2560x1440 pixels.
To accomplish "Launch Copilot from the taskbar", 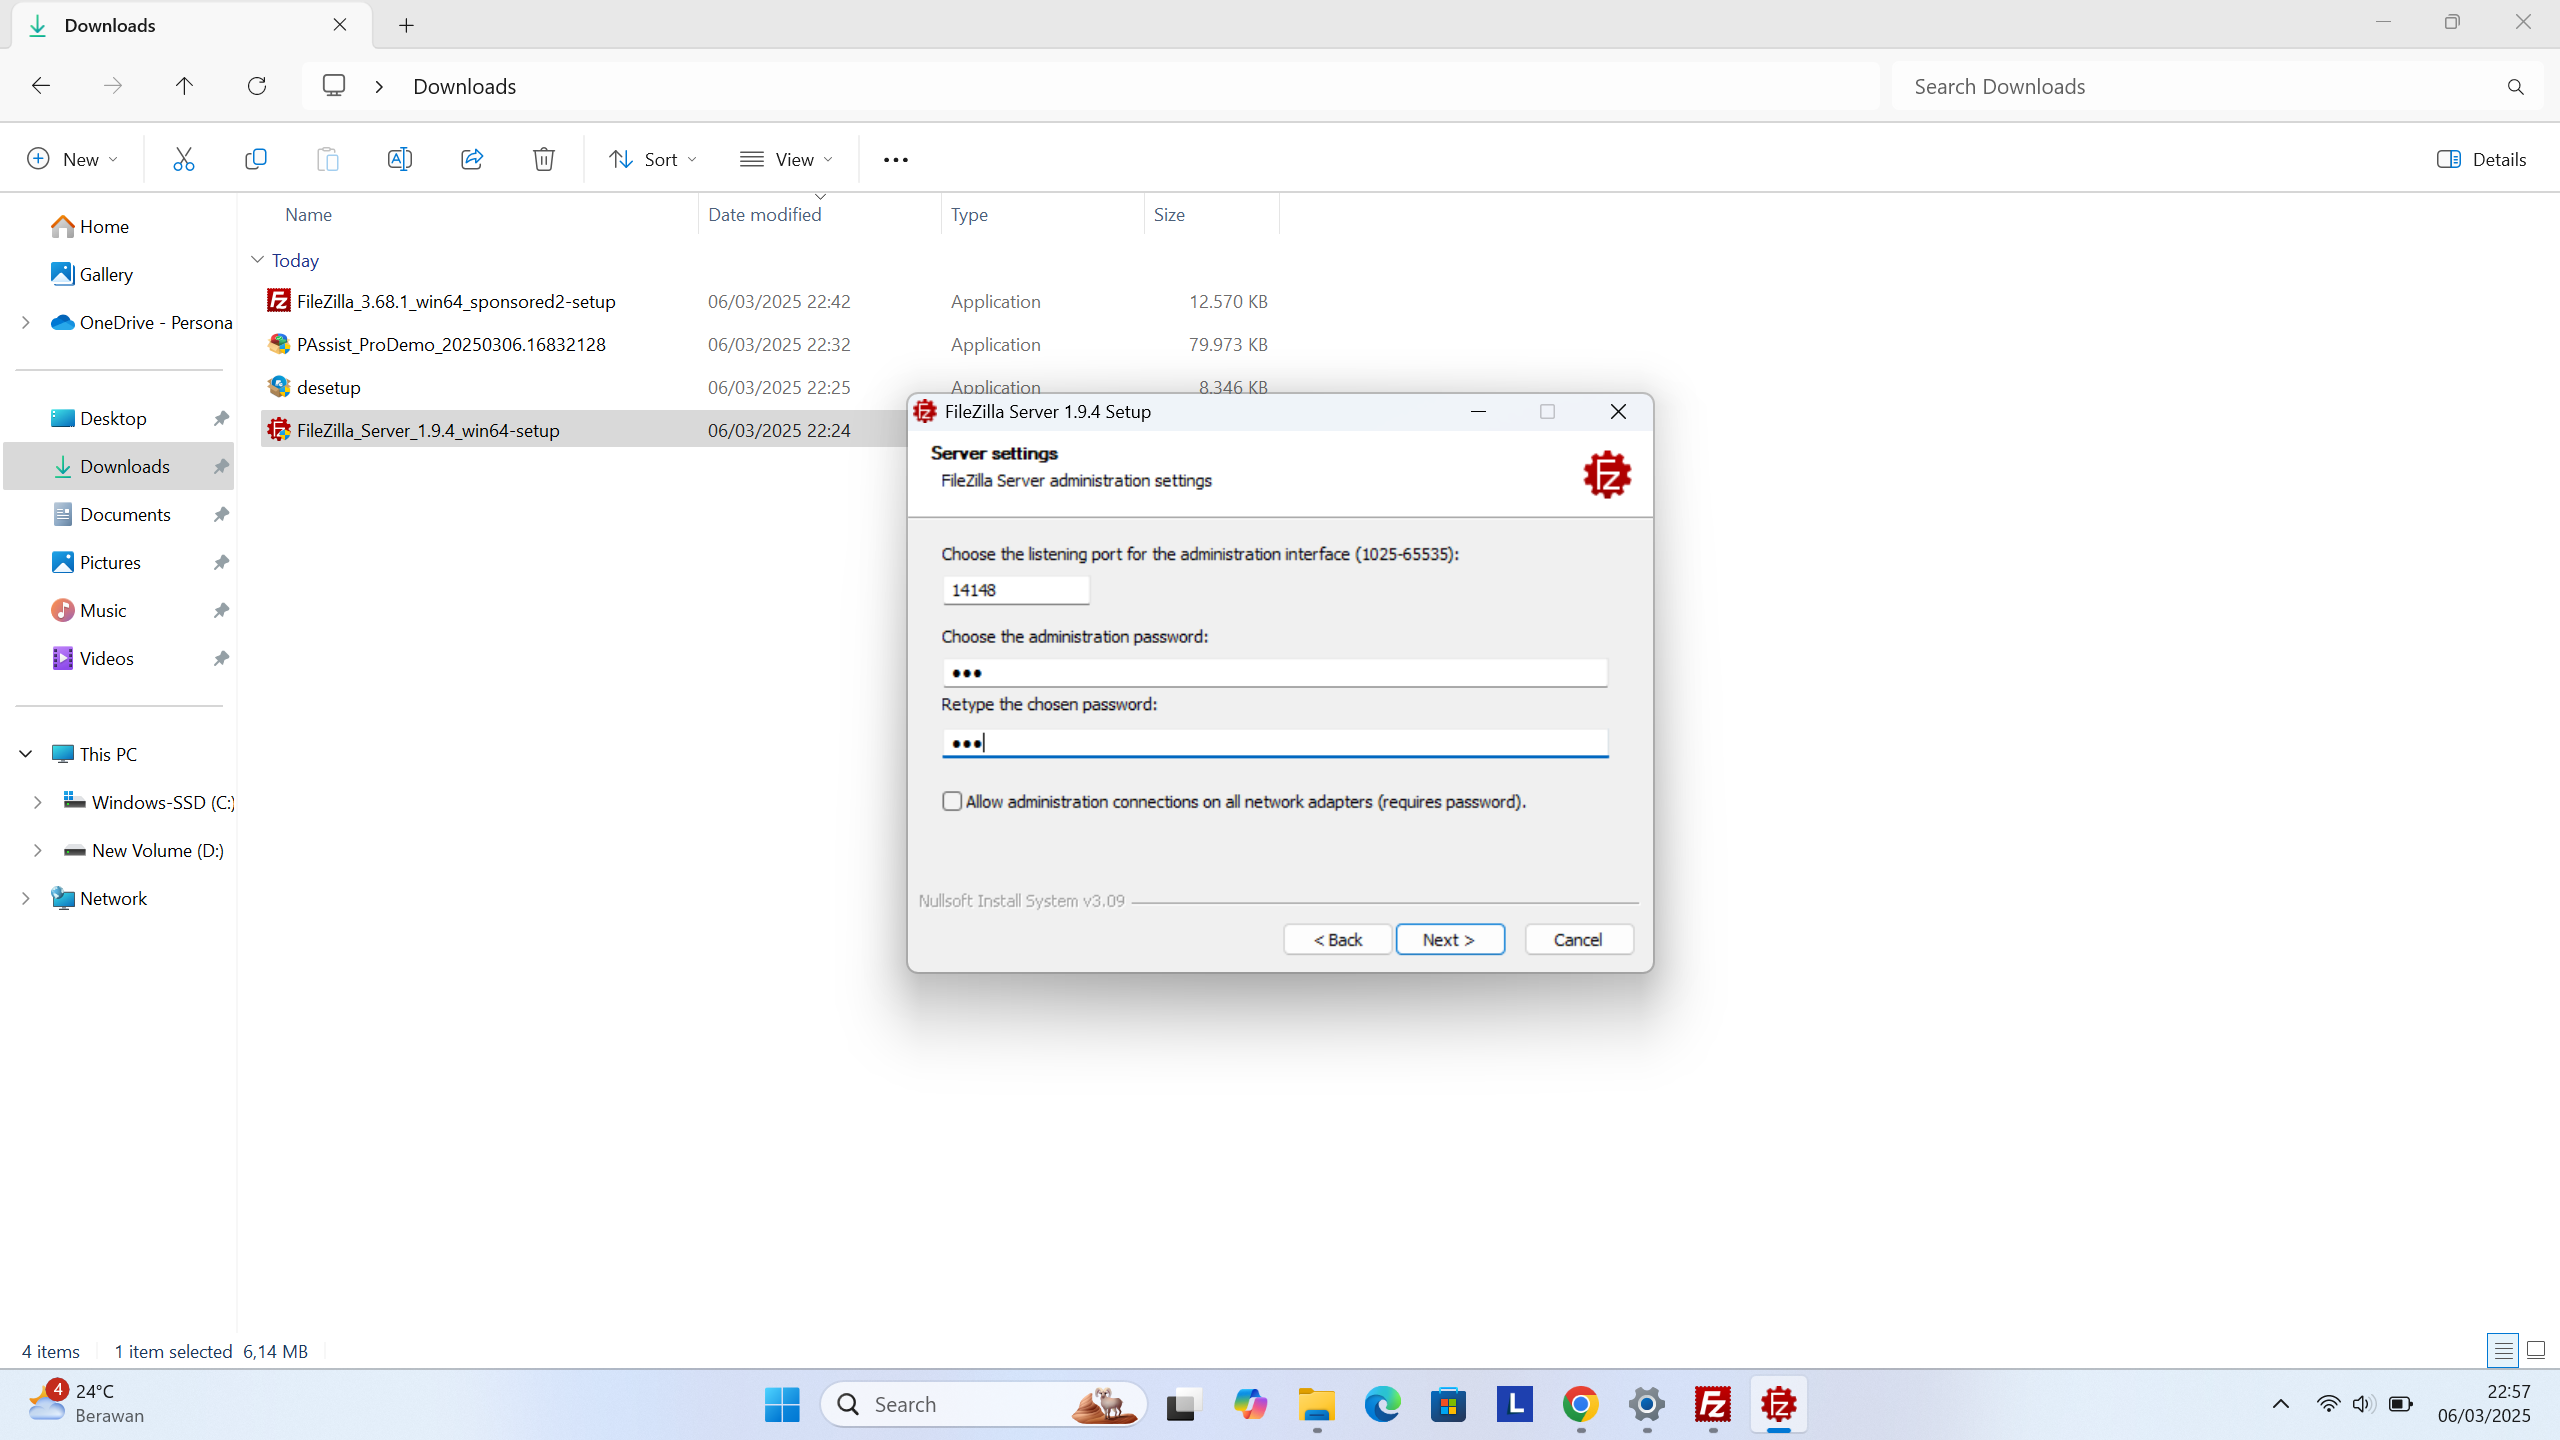I will click(1250, 1404).
